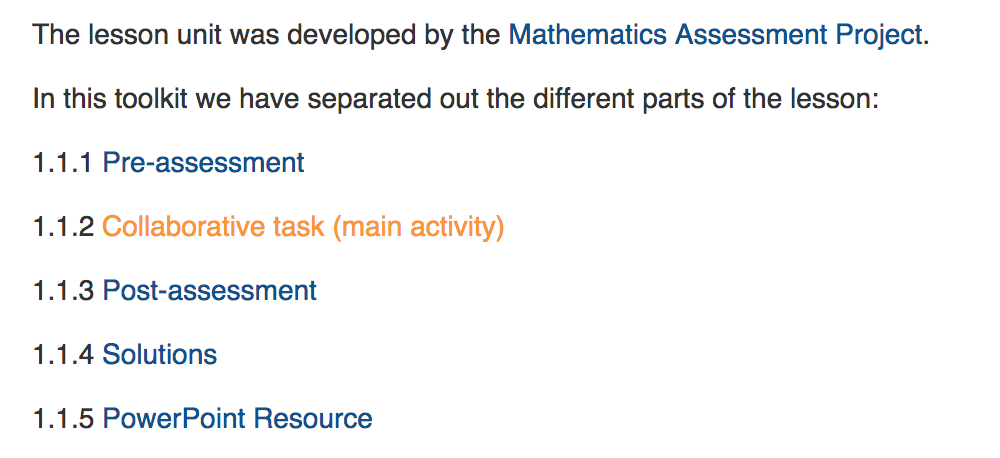Open the PowerPoint Resource link
The image size is (1000, 458).
click(237, 418)
